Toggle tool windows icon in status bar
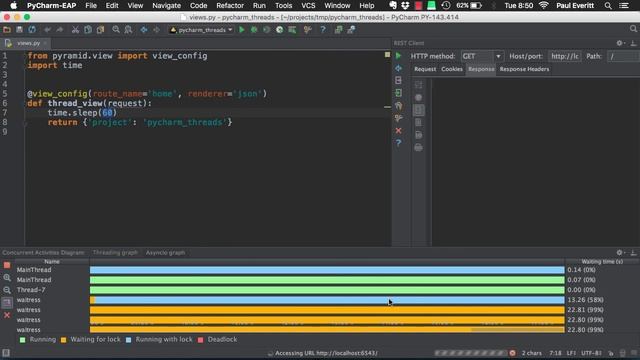 6,353
